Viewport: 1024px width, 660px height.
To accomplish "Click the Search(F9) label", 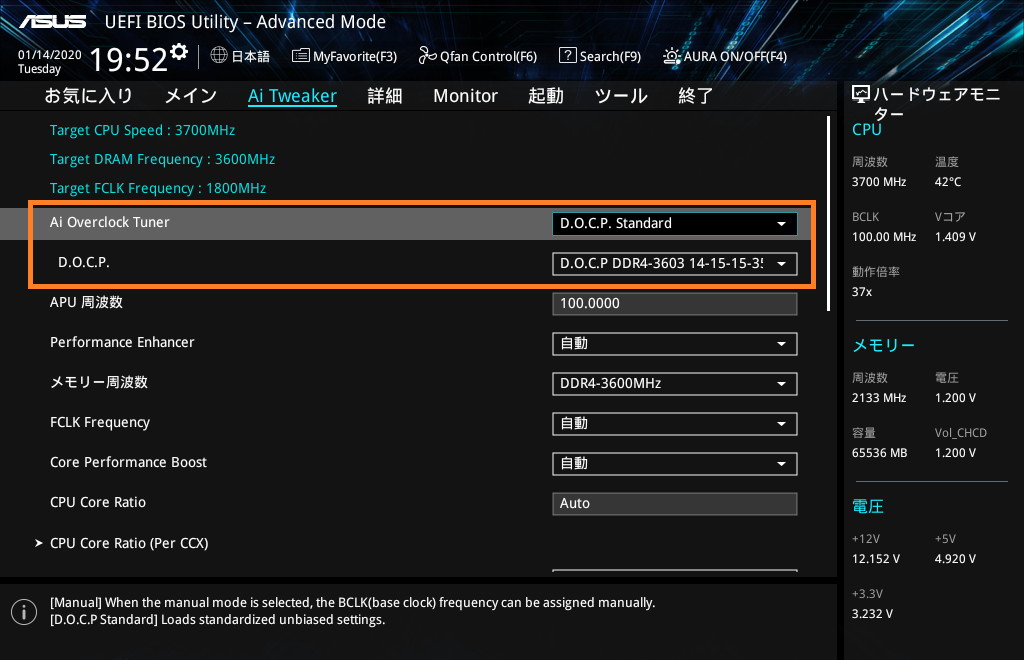I will 610,57.
